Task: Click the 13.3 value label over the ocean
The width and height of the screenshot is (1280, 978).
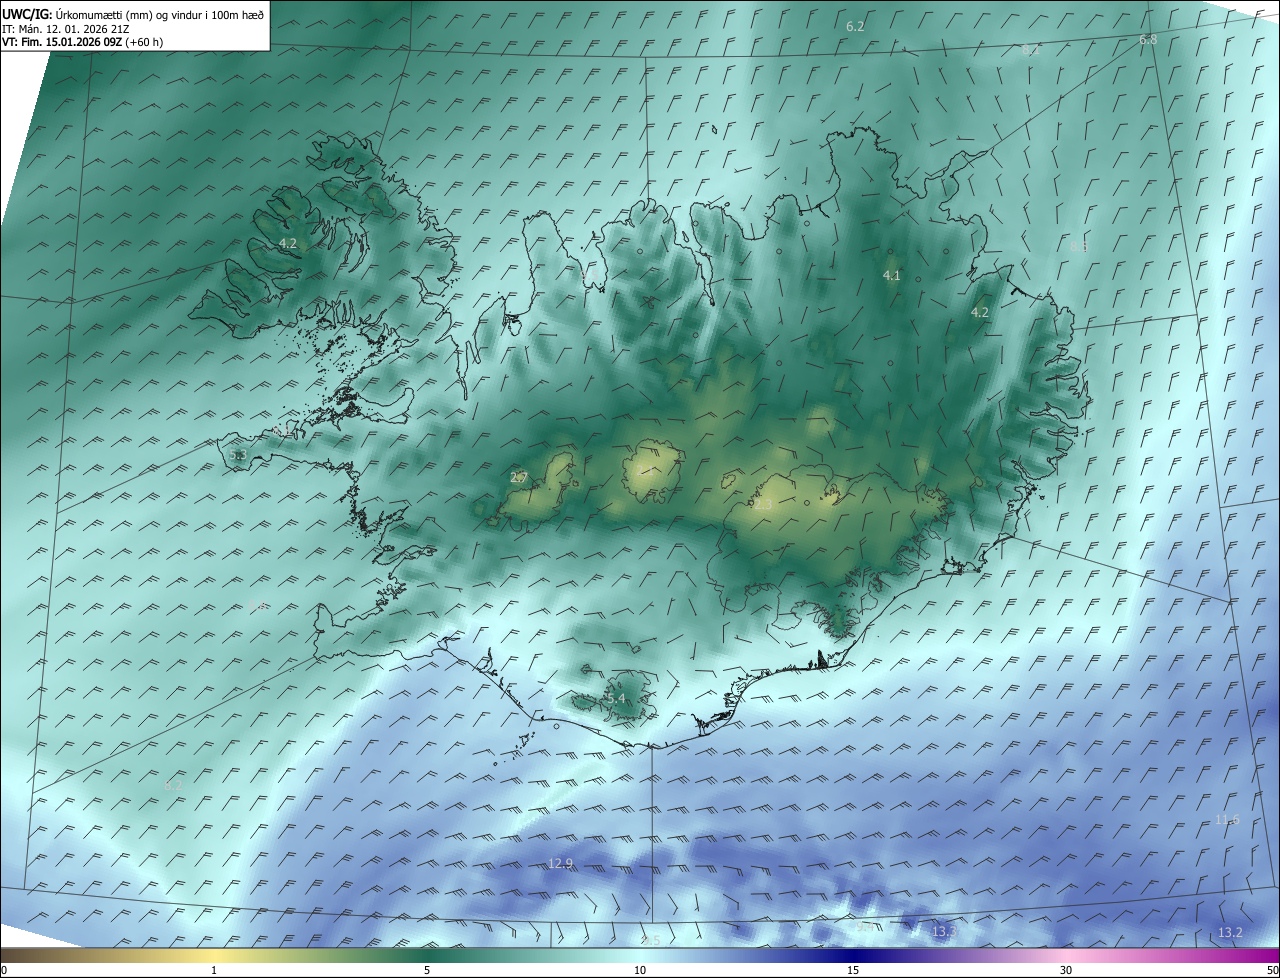Action: [944, 931]
